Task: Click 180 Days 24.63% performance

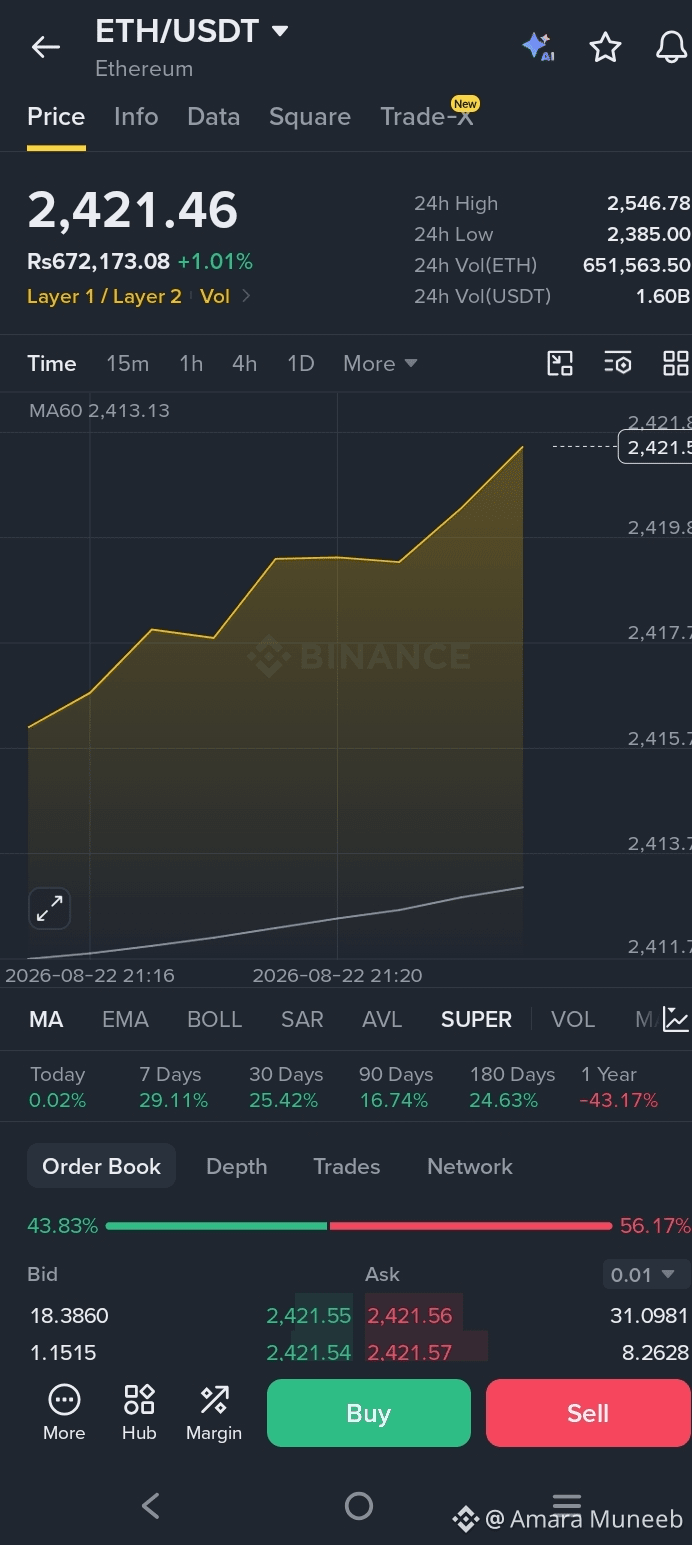Action: [x=512, y=1087]
